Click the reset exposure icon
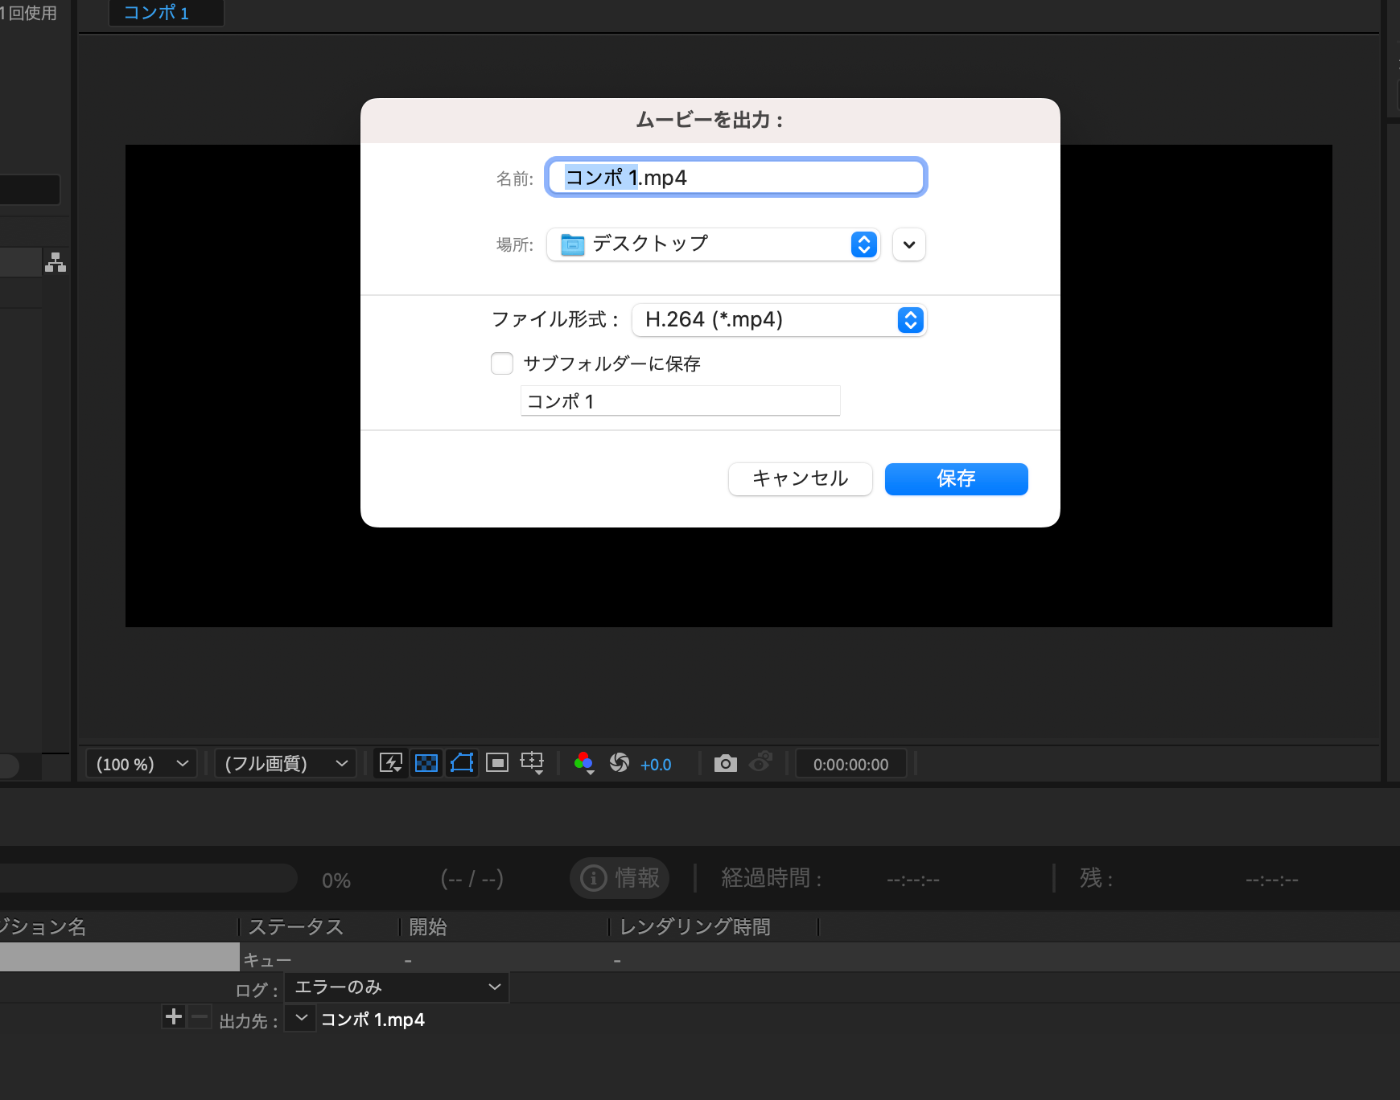 (x=620, y=763)
